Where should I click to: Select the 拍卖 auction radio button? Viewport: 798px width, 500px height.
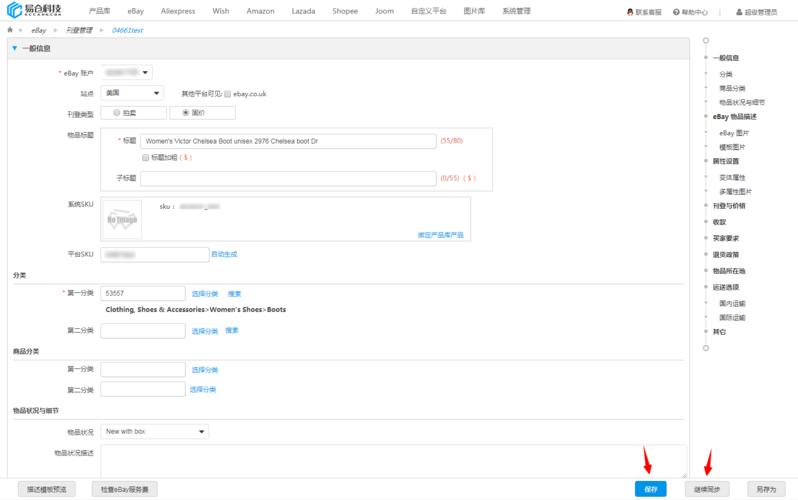pyautogui.click(x=117, y=113)
